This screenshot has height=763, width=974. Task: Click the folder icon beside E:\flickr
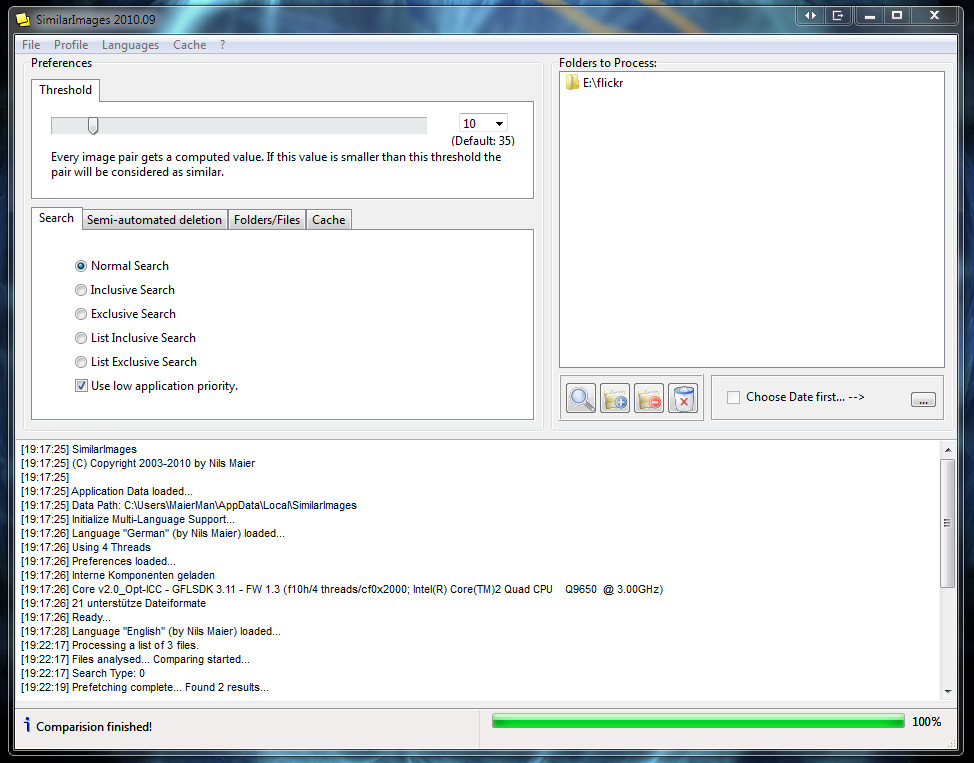point(572,83)
